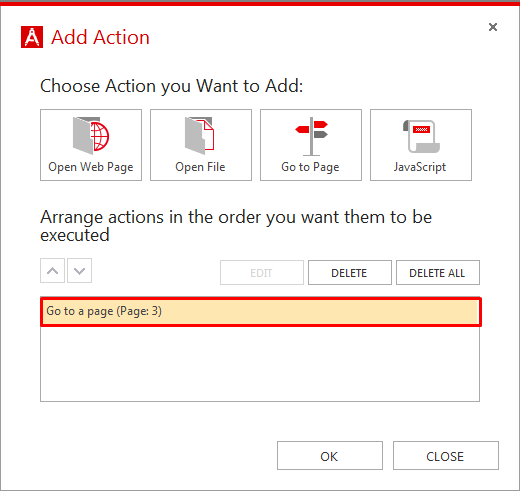
Task: Click the greyed-out EDIT button
Action: [262, 273]
